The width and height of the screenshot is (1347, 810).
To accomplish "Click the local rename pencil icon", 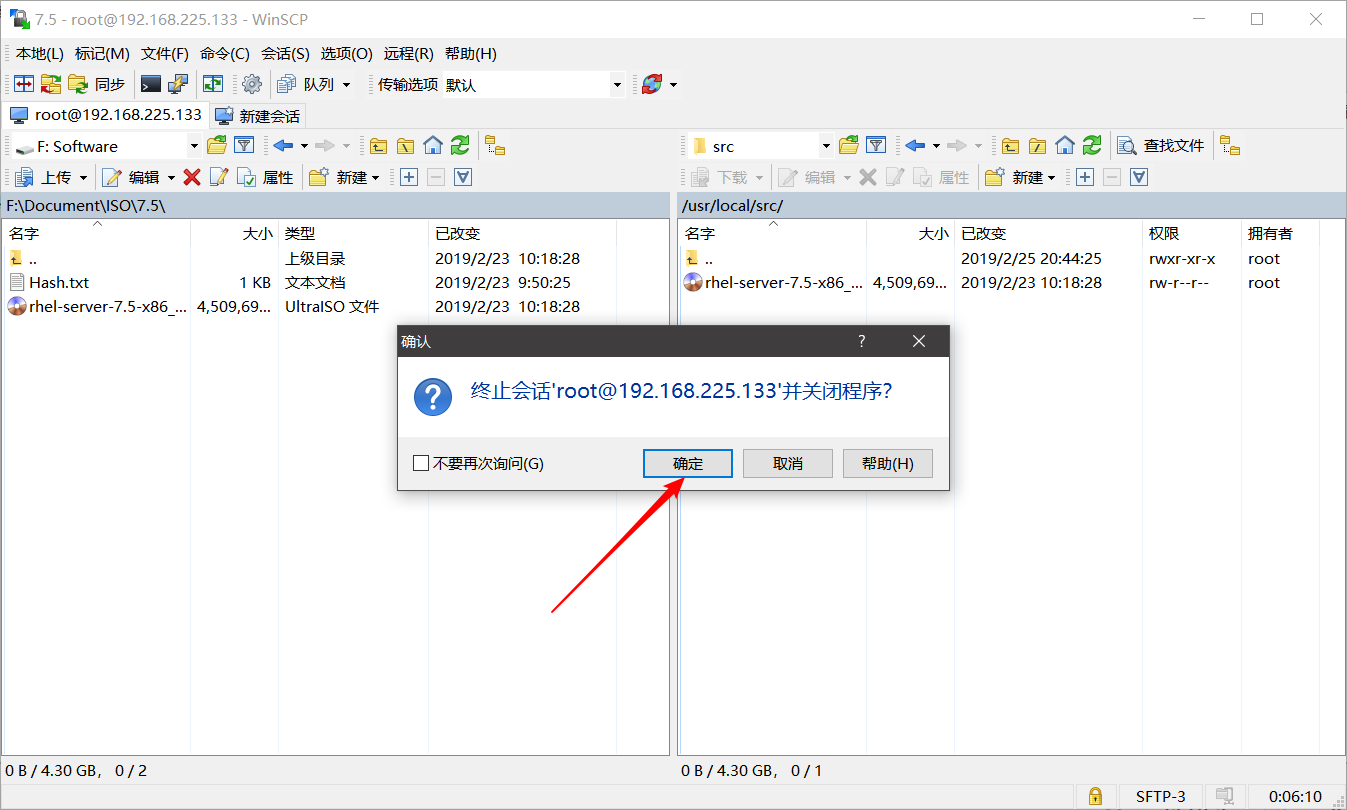I will pos(219,177).
